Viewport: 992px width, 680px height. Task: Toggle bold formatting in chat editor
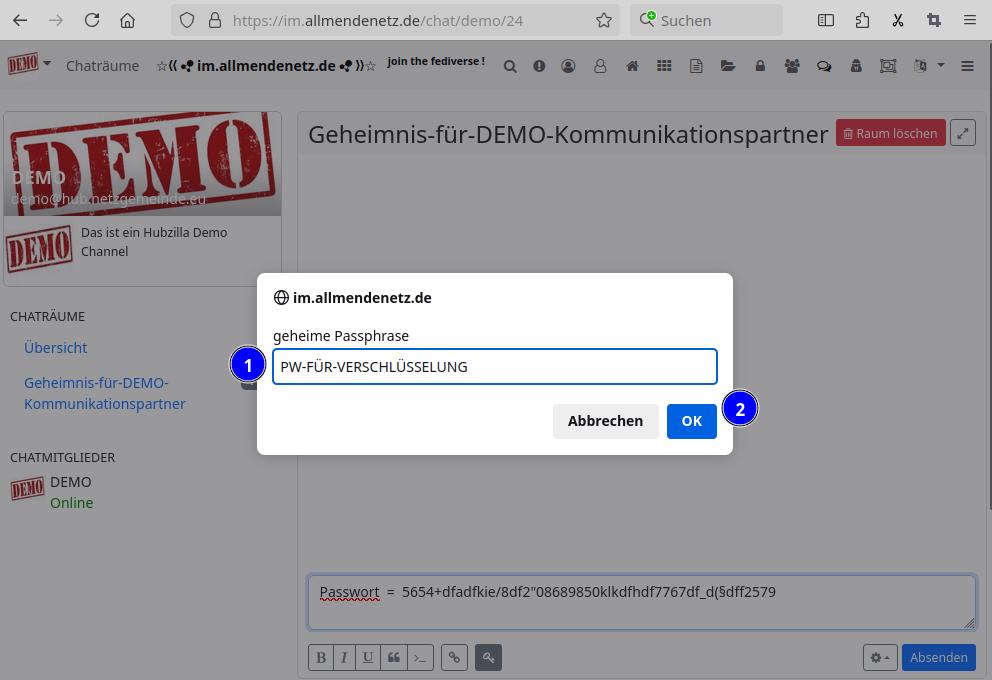click(x=321, y=657)
